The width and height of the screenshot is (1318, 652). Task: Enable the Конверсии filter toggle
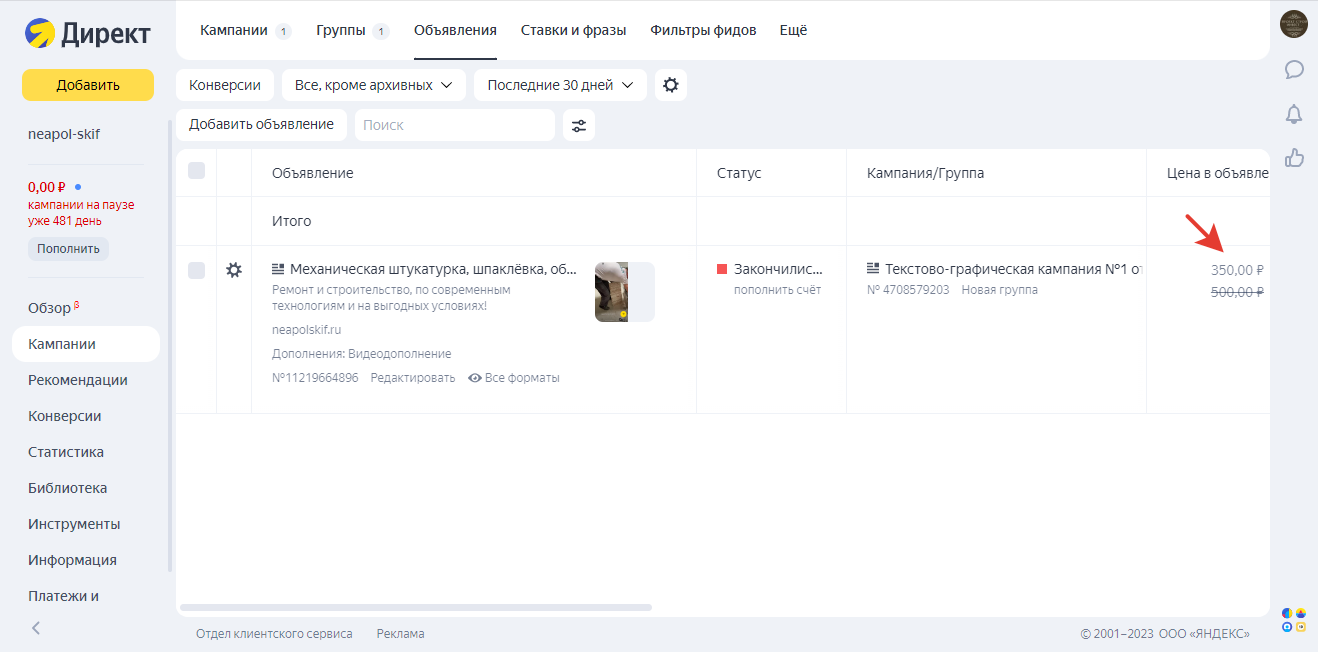click(x=224, y=85)
